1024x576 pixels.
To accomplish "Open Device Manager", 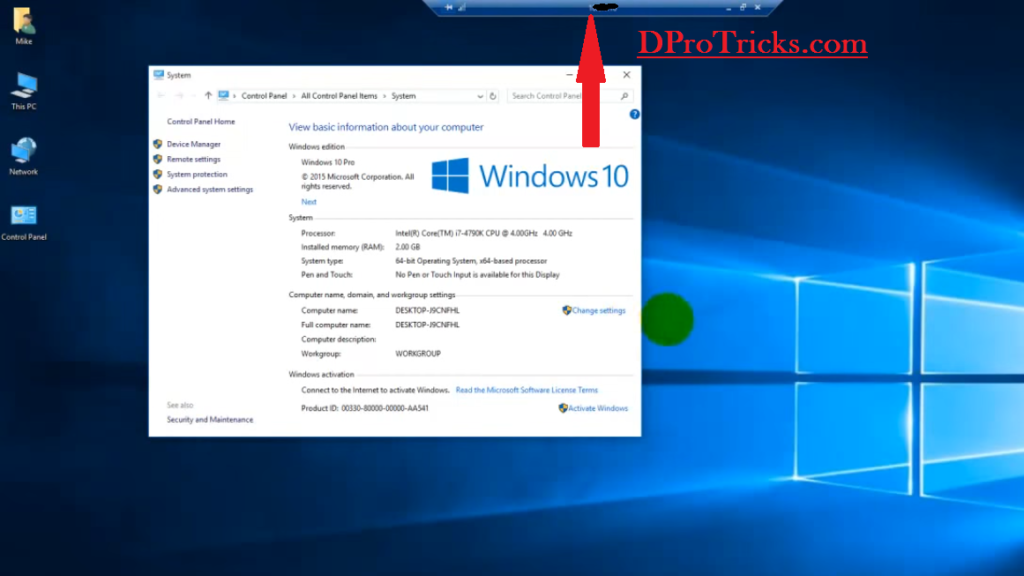I will pos(193,144).
